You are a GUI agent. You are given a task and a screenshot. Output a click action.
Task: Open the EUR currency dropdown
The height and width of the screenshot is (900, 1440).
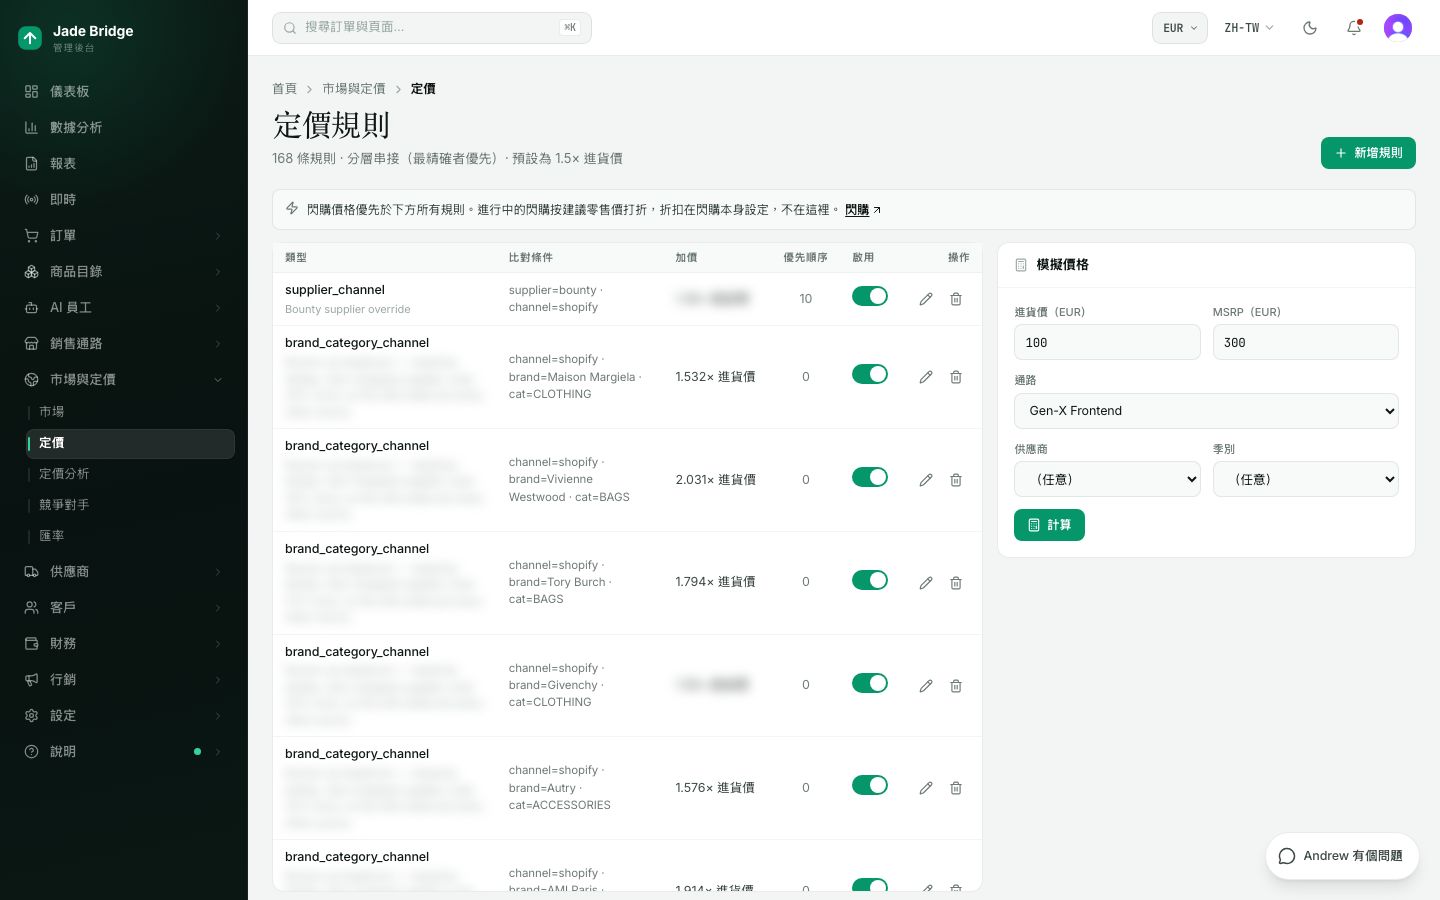click(x=1180, y=28)
